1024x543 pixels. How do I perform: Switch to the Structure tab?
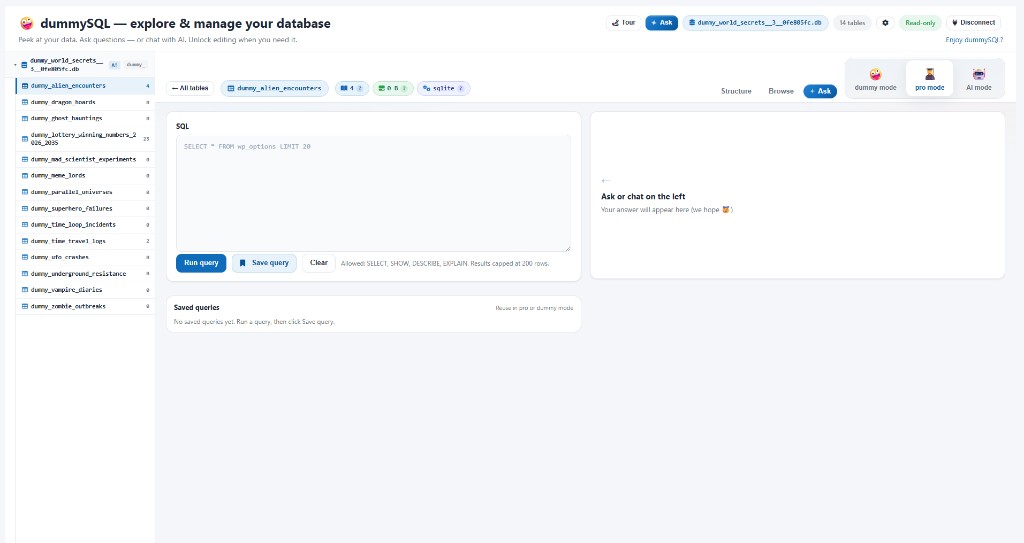click(x=736, y=91)
